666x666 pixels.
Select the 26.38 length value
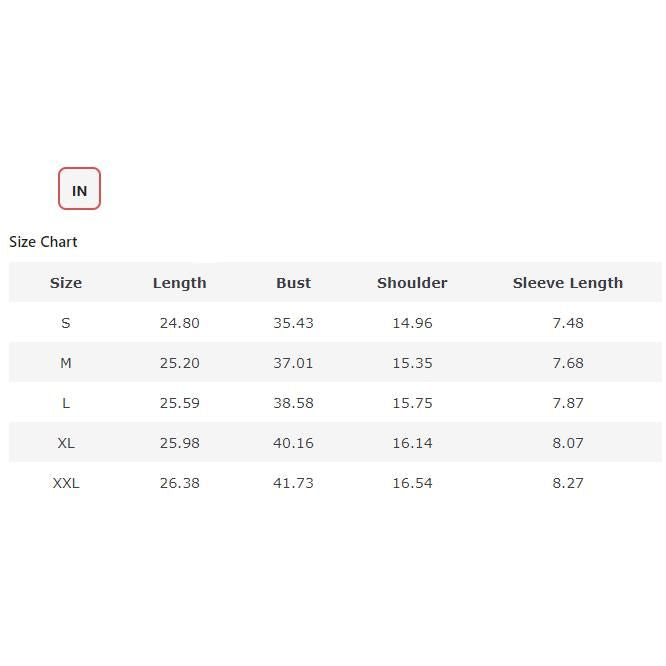point(180,483)
